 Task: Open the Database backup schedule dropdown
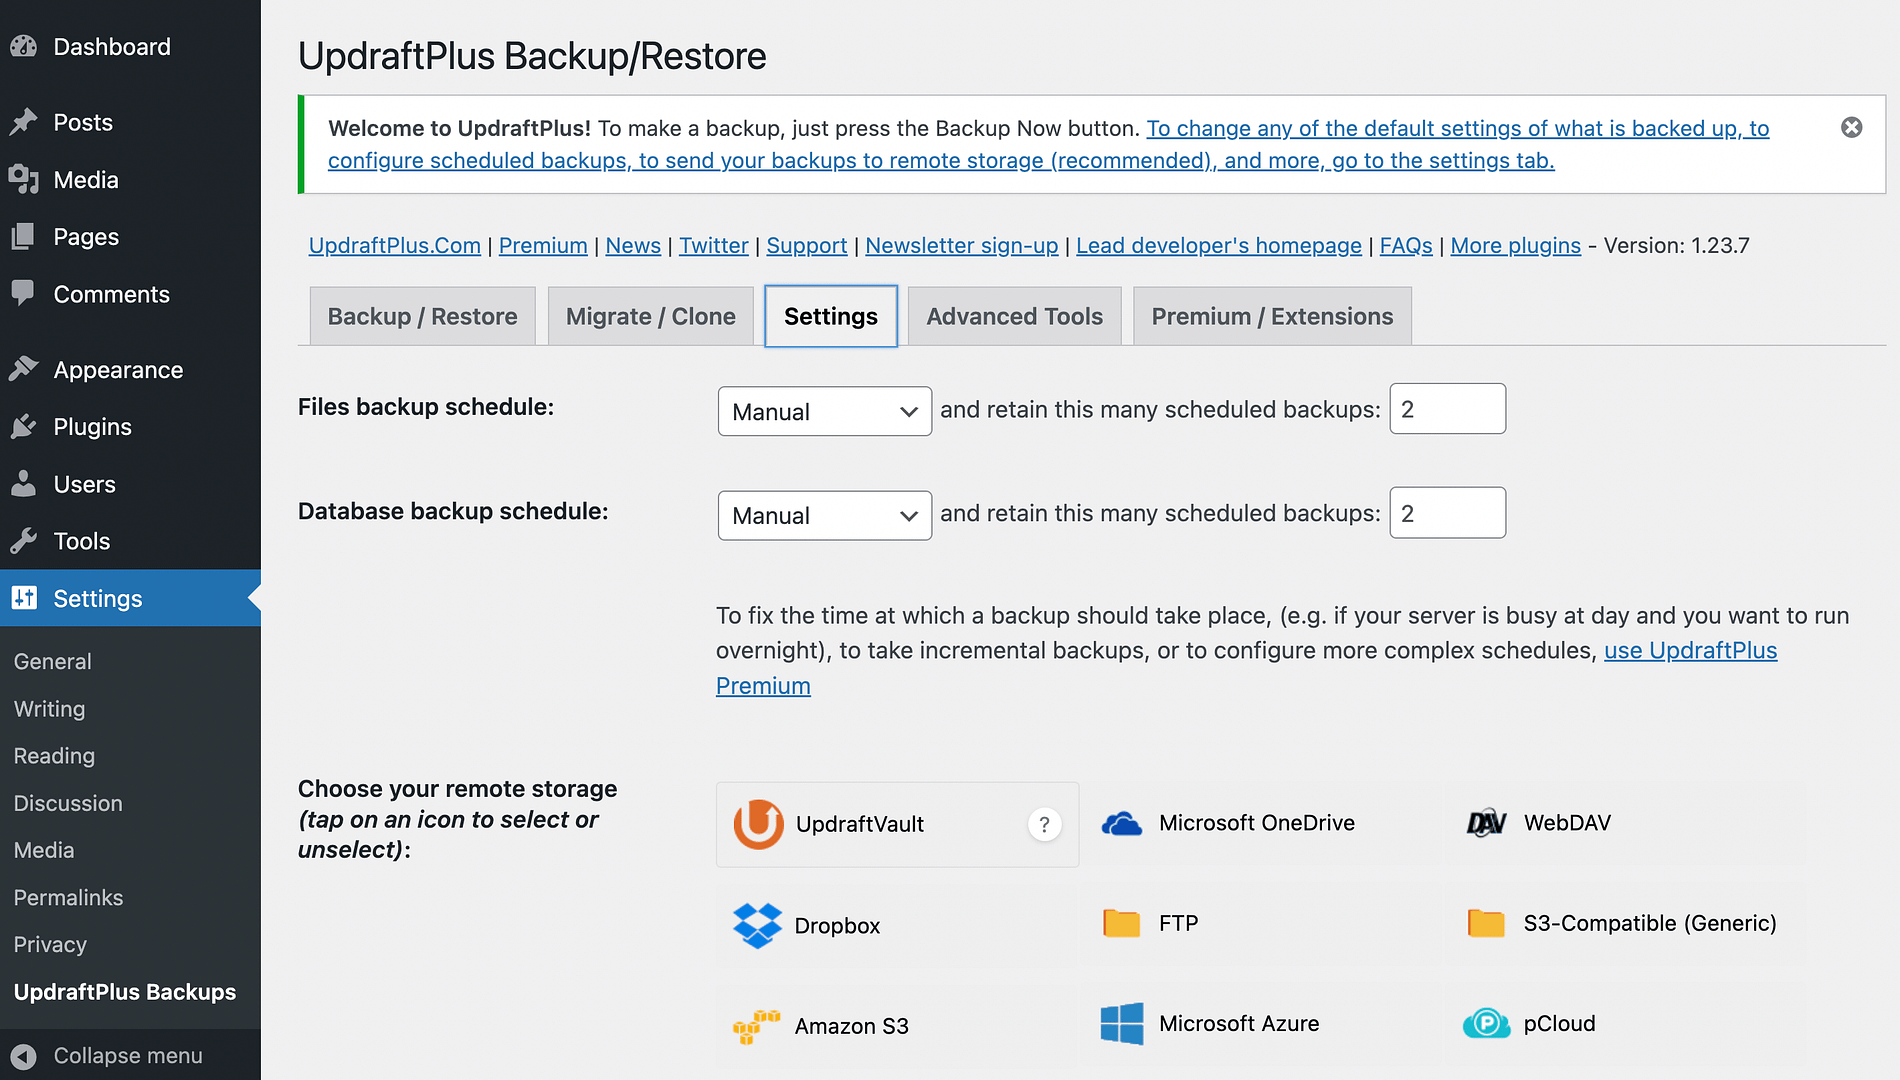coord(825,515)
